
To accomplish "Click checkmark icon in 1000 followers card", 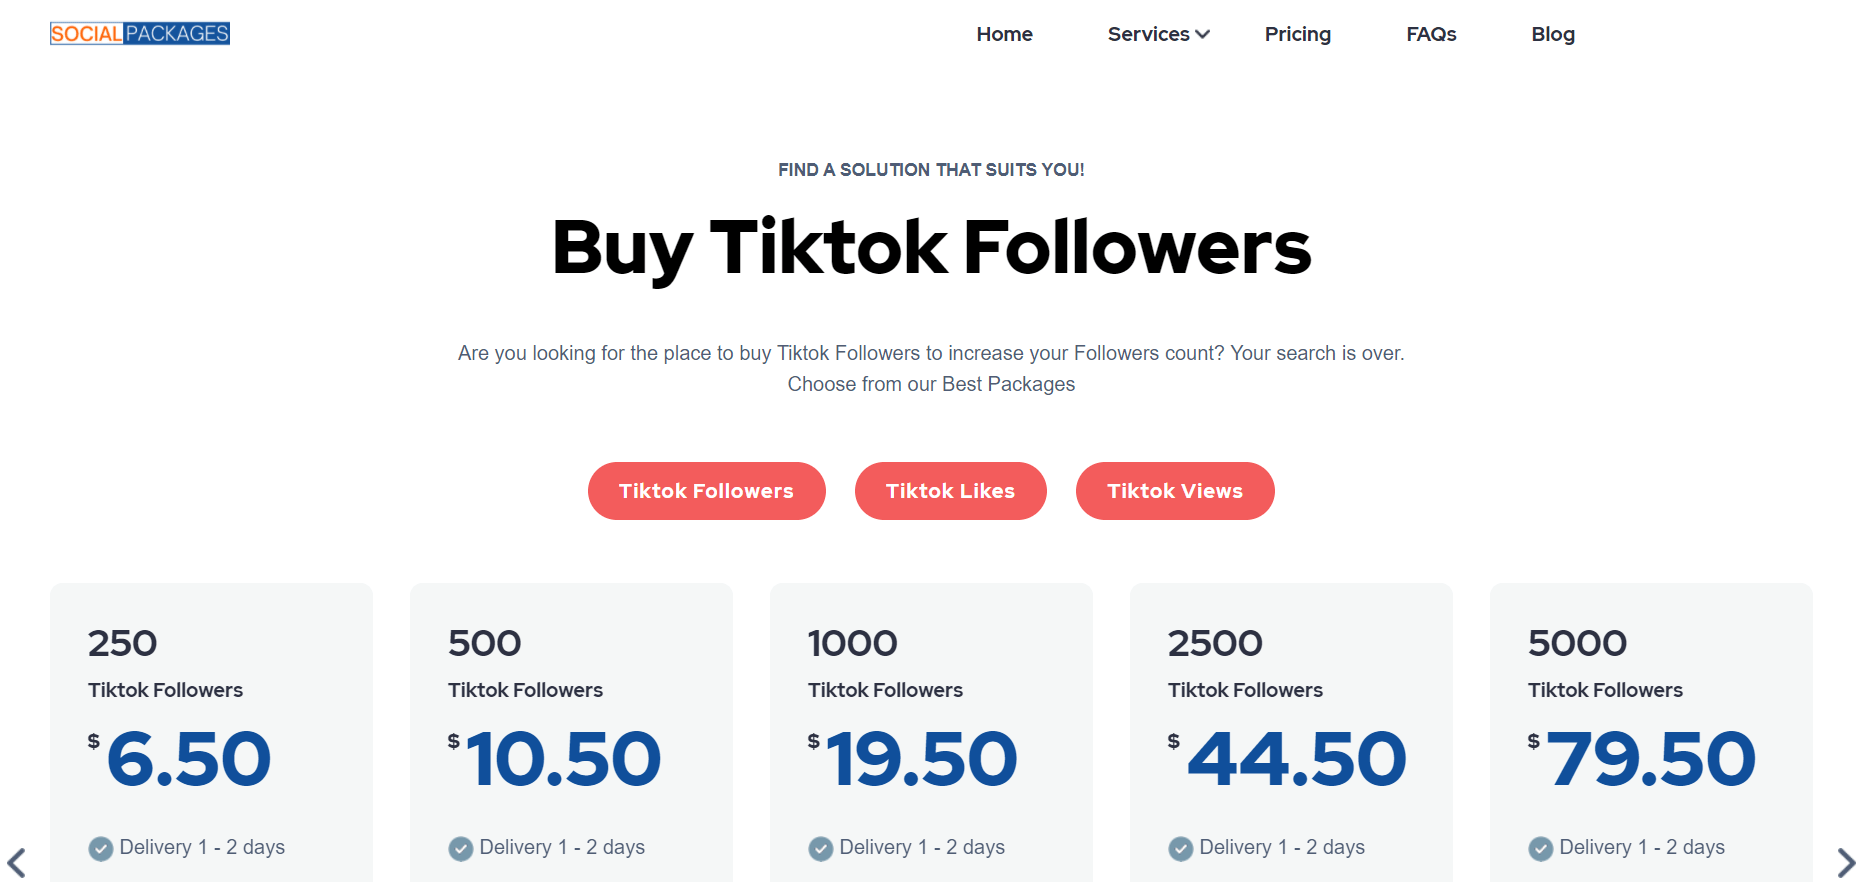I will (x=821, y=849).
